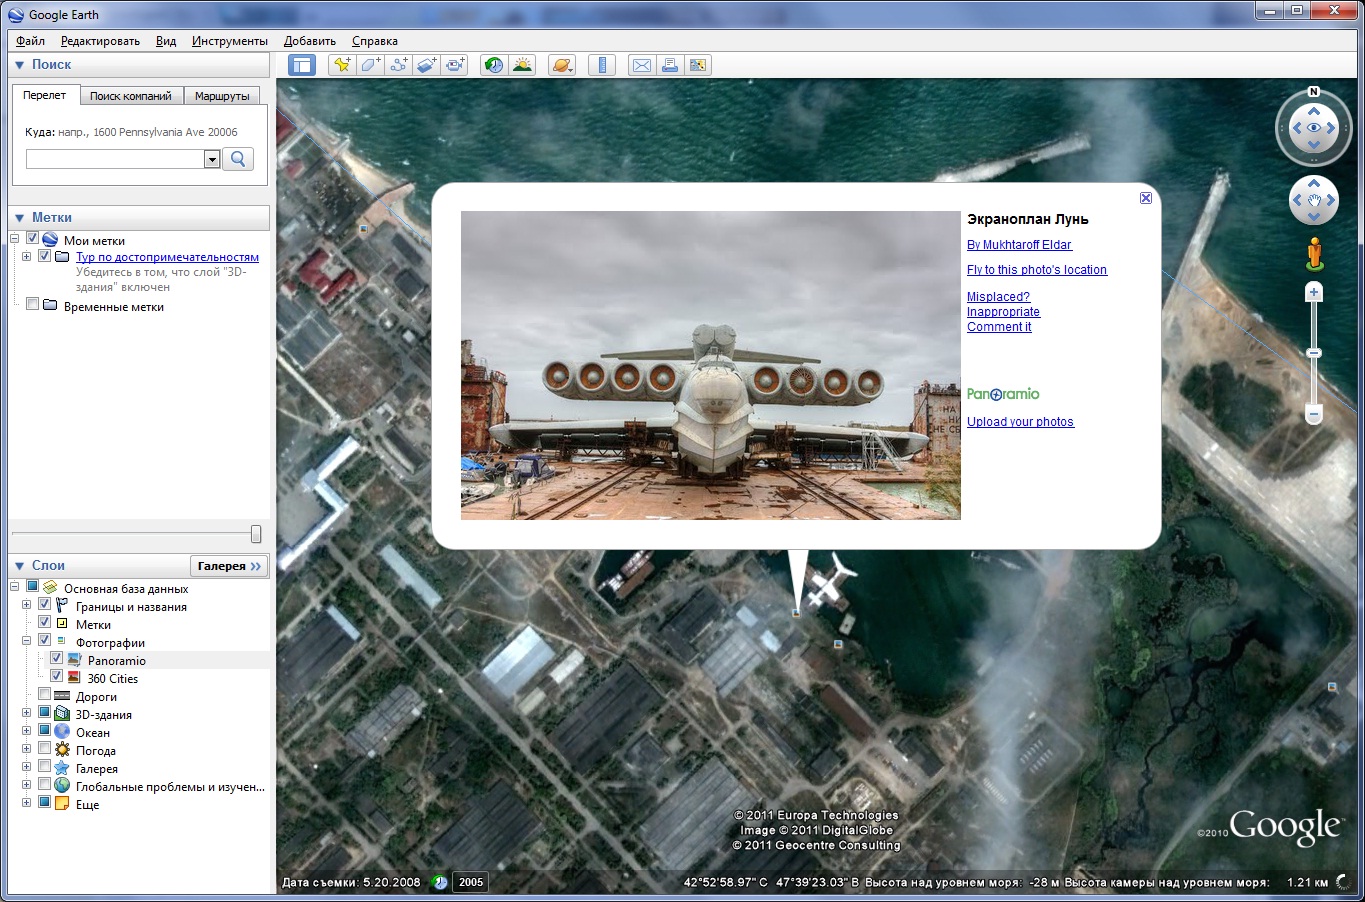Click the Upload your photos link
The width and height of the screenshot is (1365, 902).
point(1020,422)
